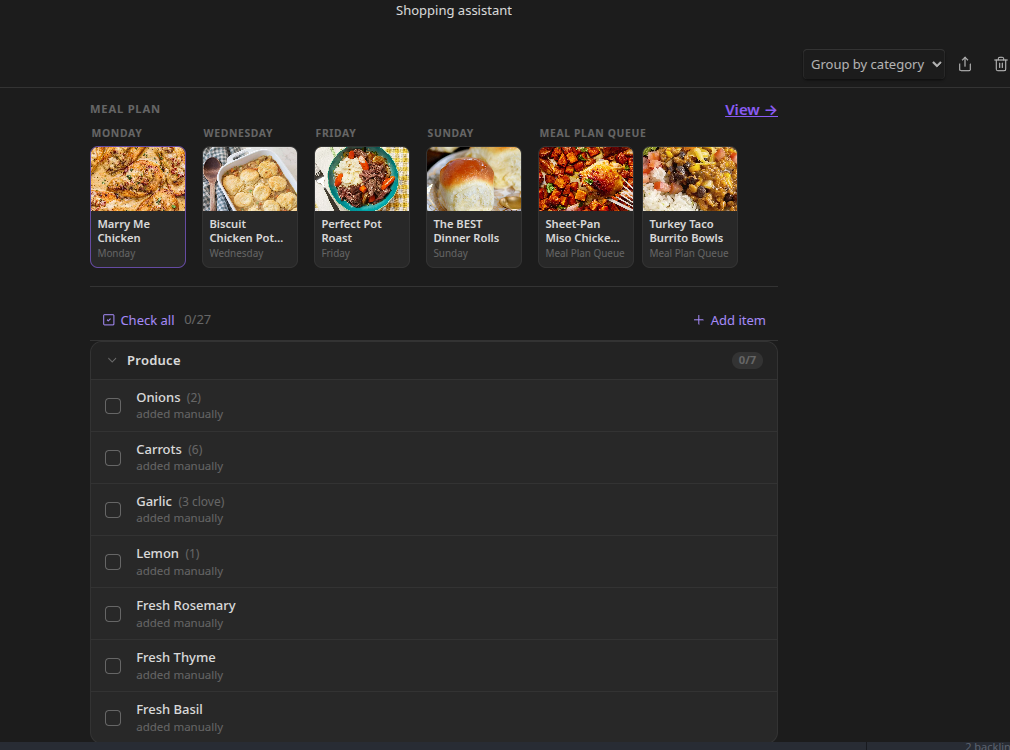Click the Fresh Rosemary item name
Screen dimensions: 1010x750
click(x=186, y=606)
